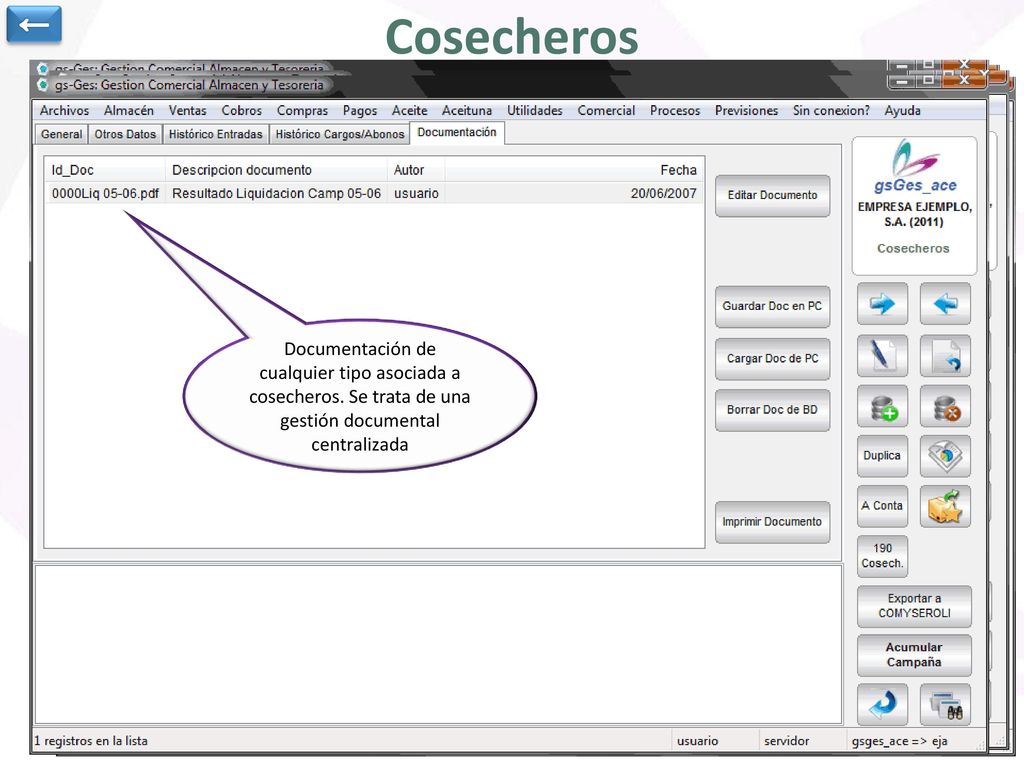This screenshot has height=768, width=1024.
Task: Open the Comercial menu
Action: click(606, 110)
